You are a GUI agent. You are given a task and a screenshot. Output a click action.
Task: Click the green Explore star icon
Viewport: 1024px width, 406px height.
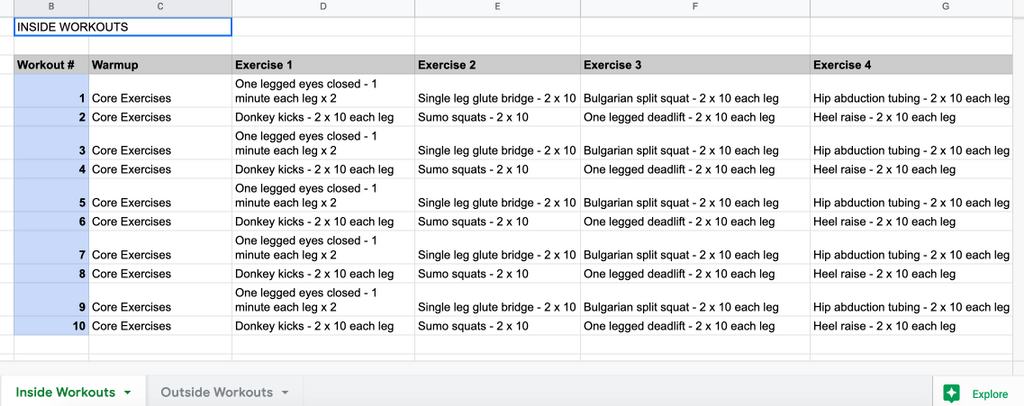[951, 394]
